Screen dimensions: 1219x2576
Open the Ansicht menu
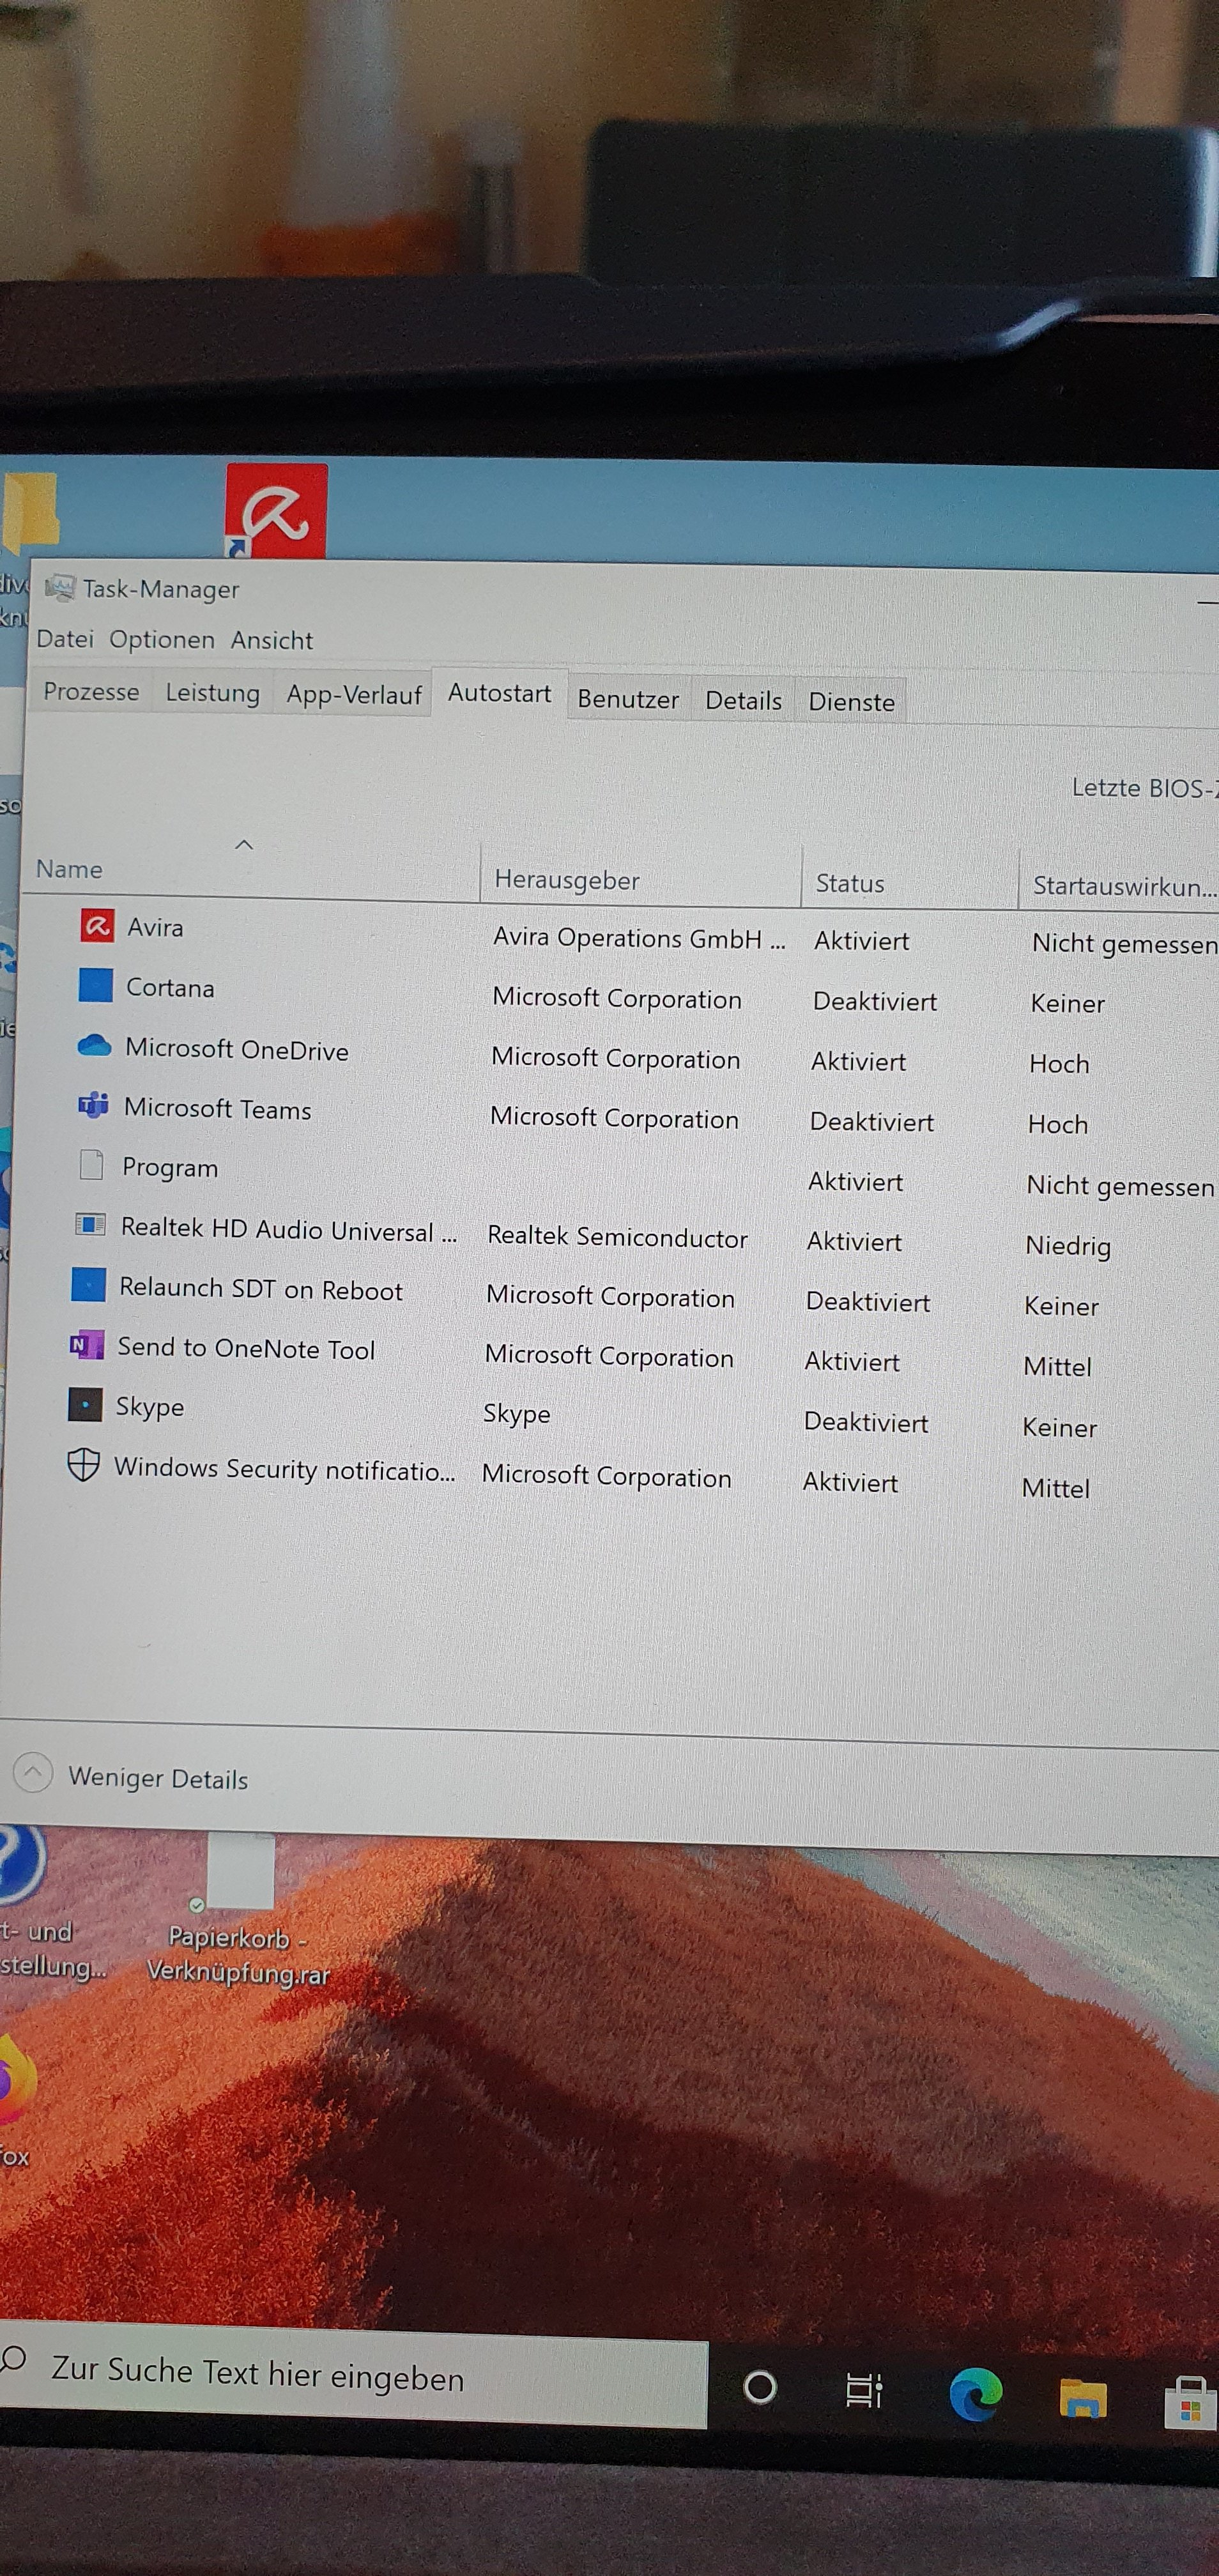click(x=272, y=641)
